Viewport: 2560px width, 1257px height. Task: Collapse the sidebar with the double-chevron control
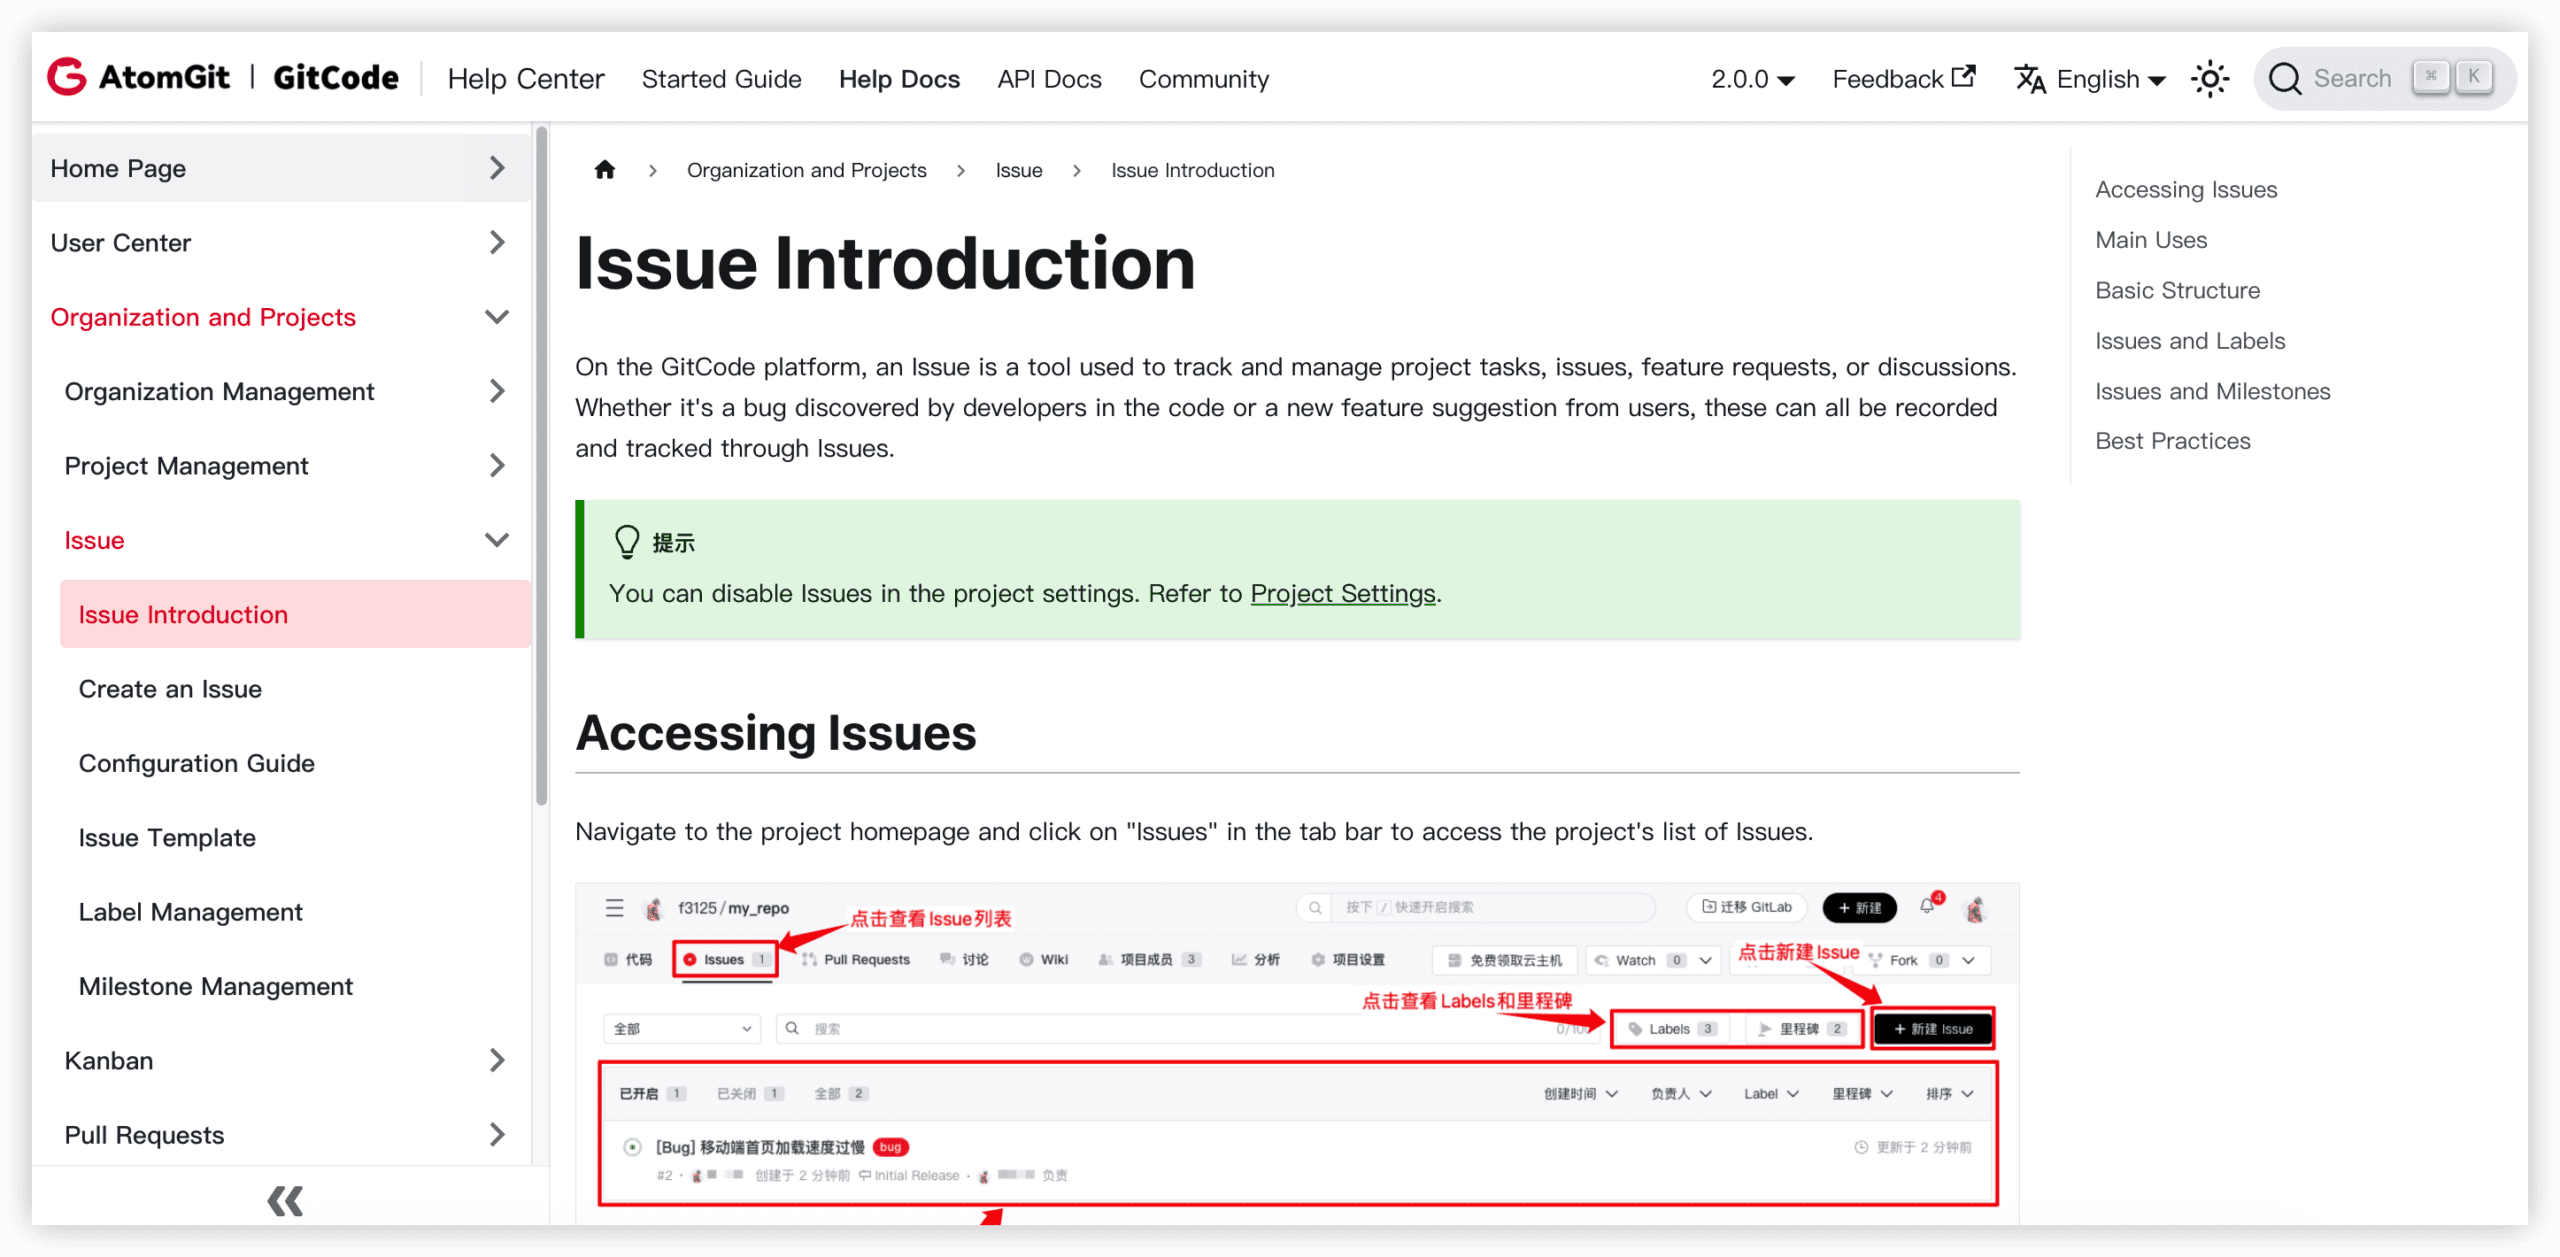click(284, 1200)
